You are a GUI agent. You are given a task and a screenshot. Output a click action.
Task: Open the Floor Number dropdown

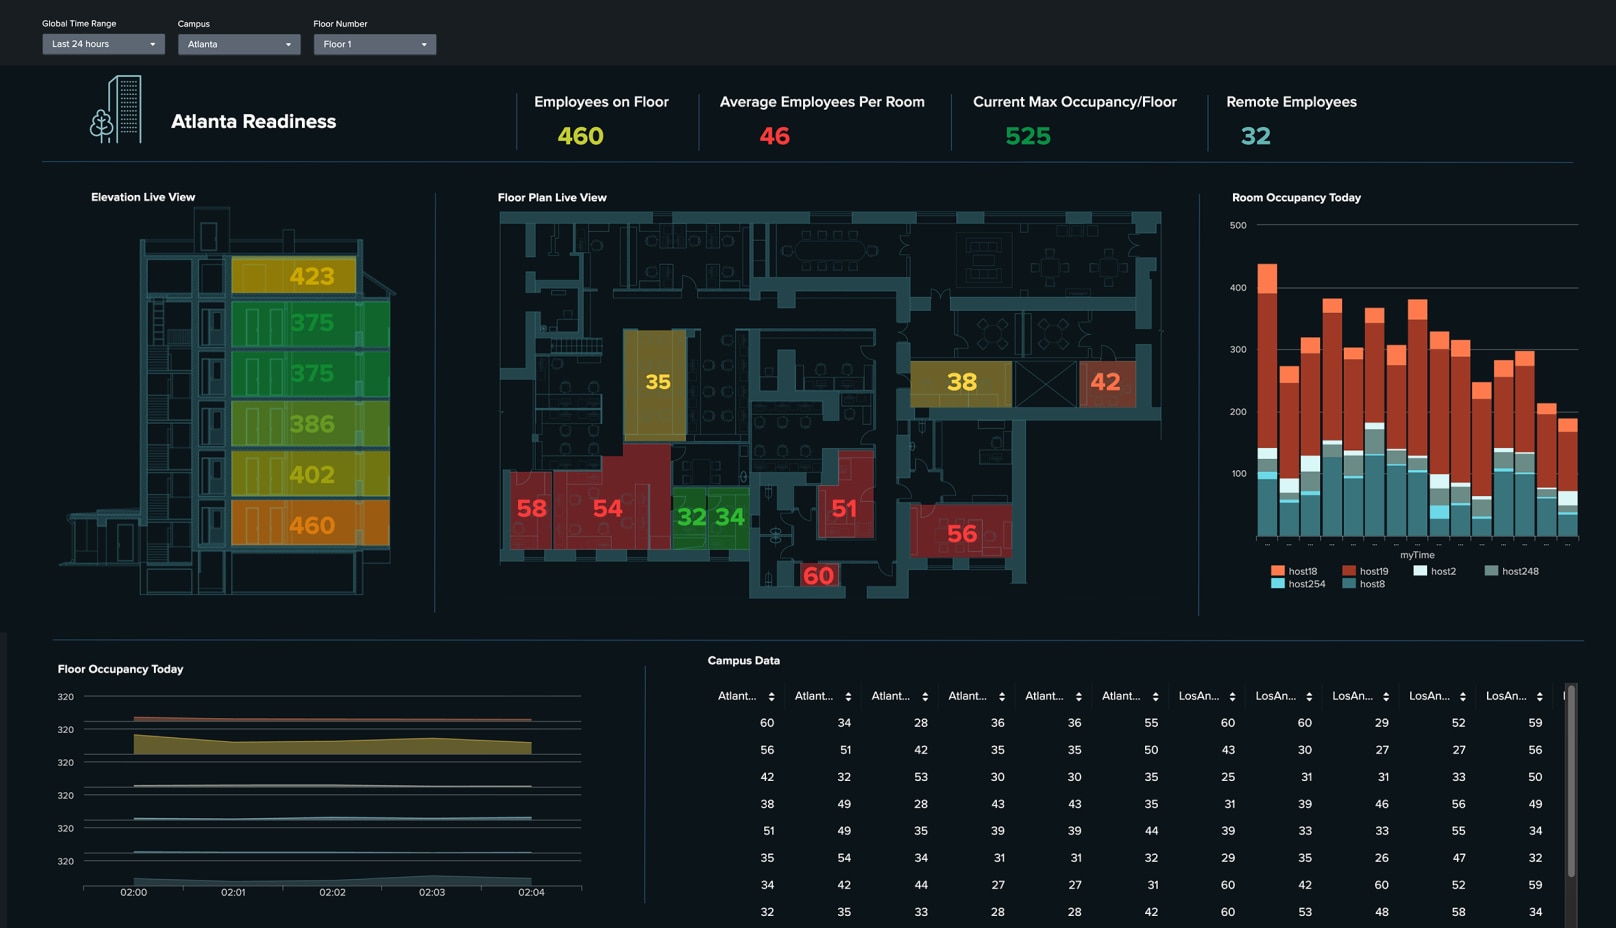pyautogui.click(x=374, y=44)
